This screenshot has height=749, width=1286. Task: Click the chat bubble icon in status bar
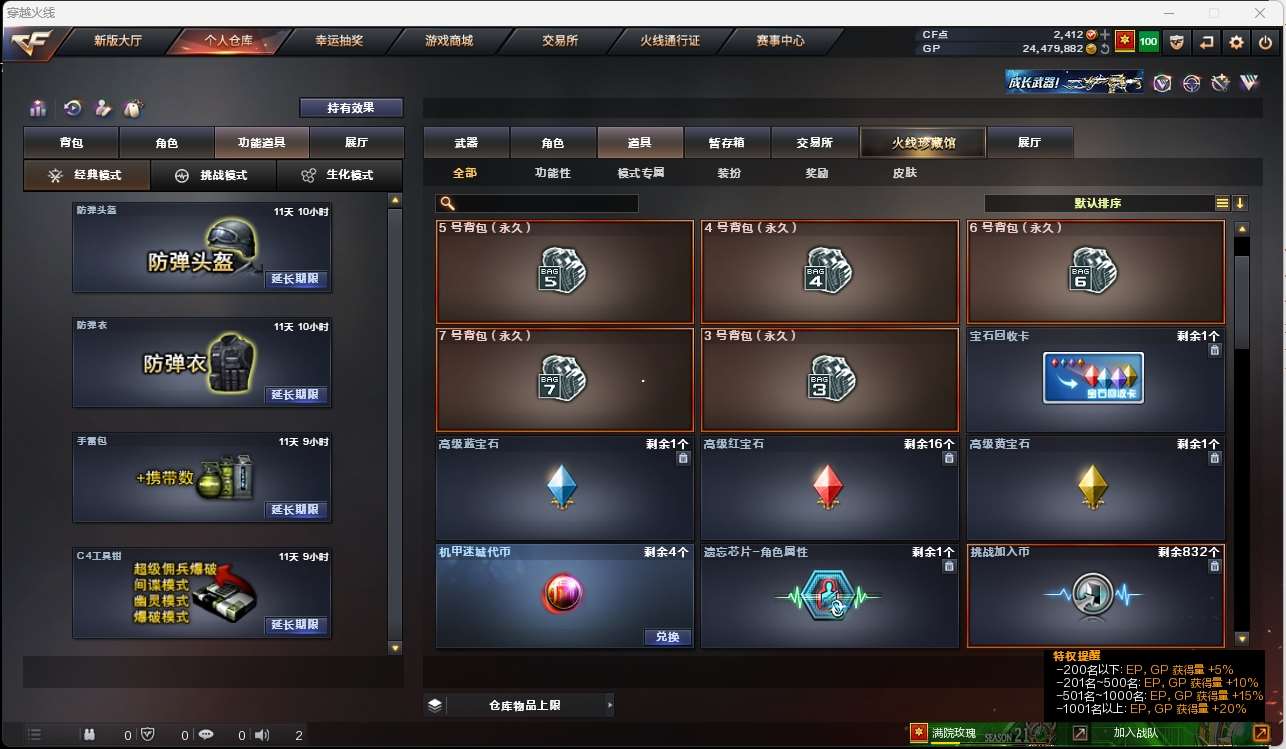pos(206,735)
